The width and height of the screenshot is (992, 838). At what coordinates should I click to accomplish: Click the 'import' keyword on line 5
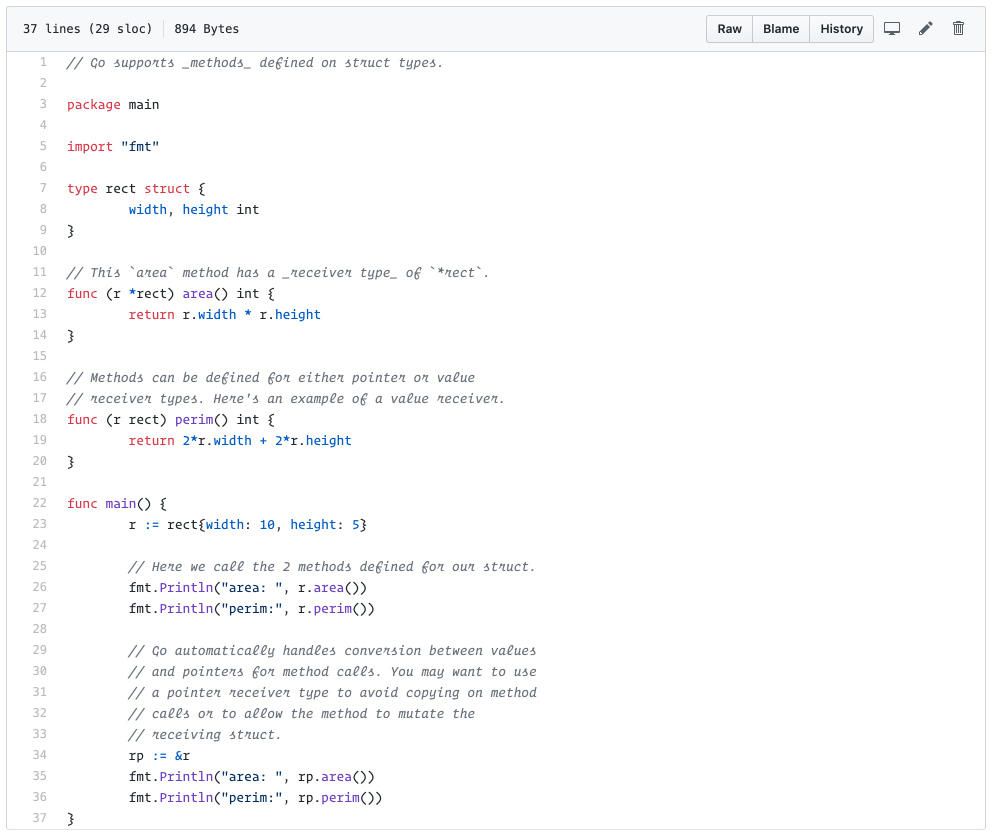pyautogui.click(x=90, y=146)
